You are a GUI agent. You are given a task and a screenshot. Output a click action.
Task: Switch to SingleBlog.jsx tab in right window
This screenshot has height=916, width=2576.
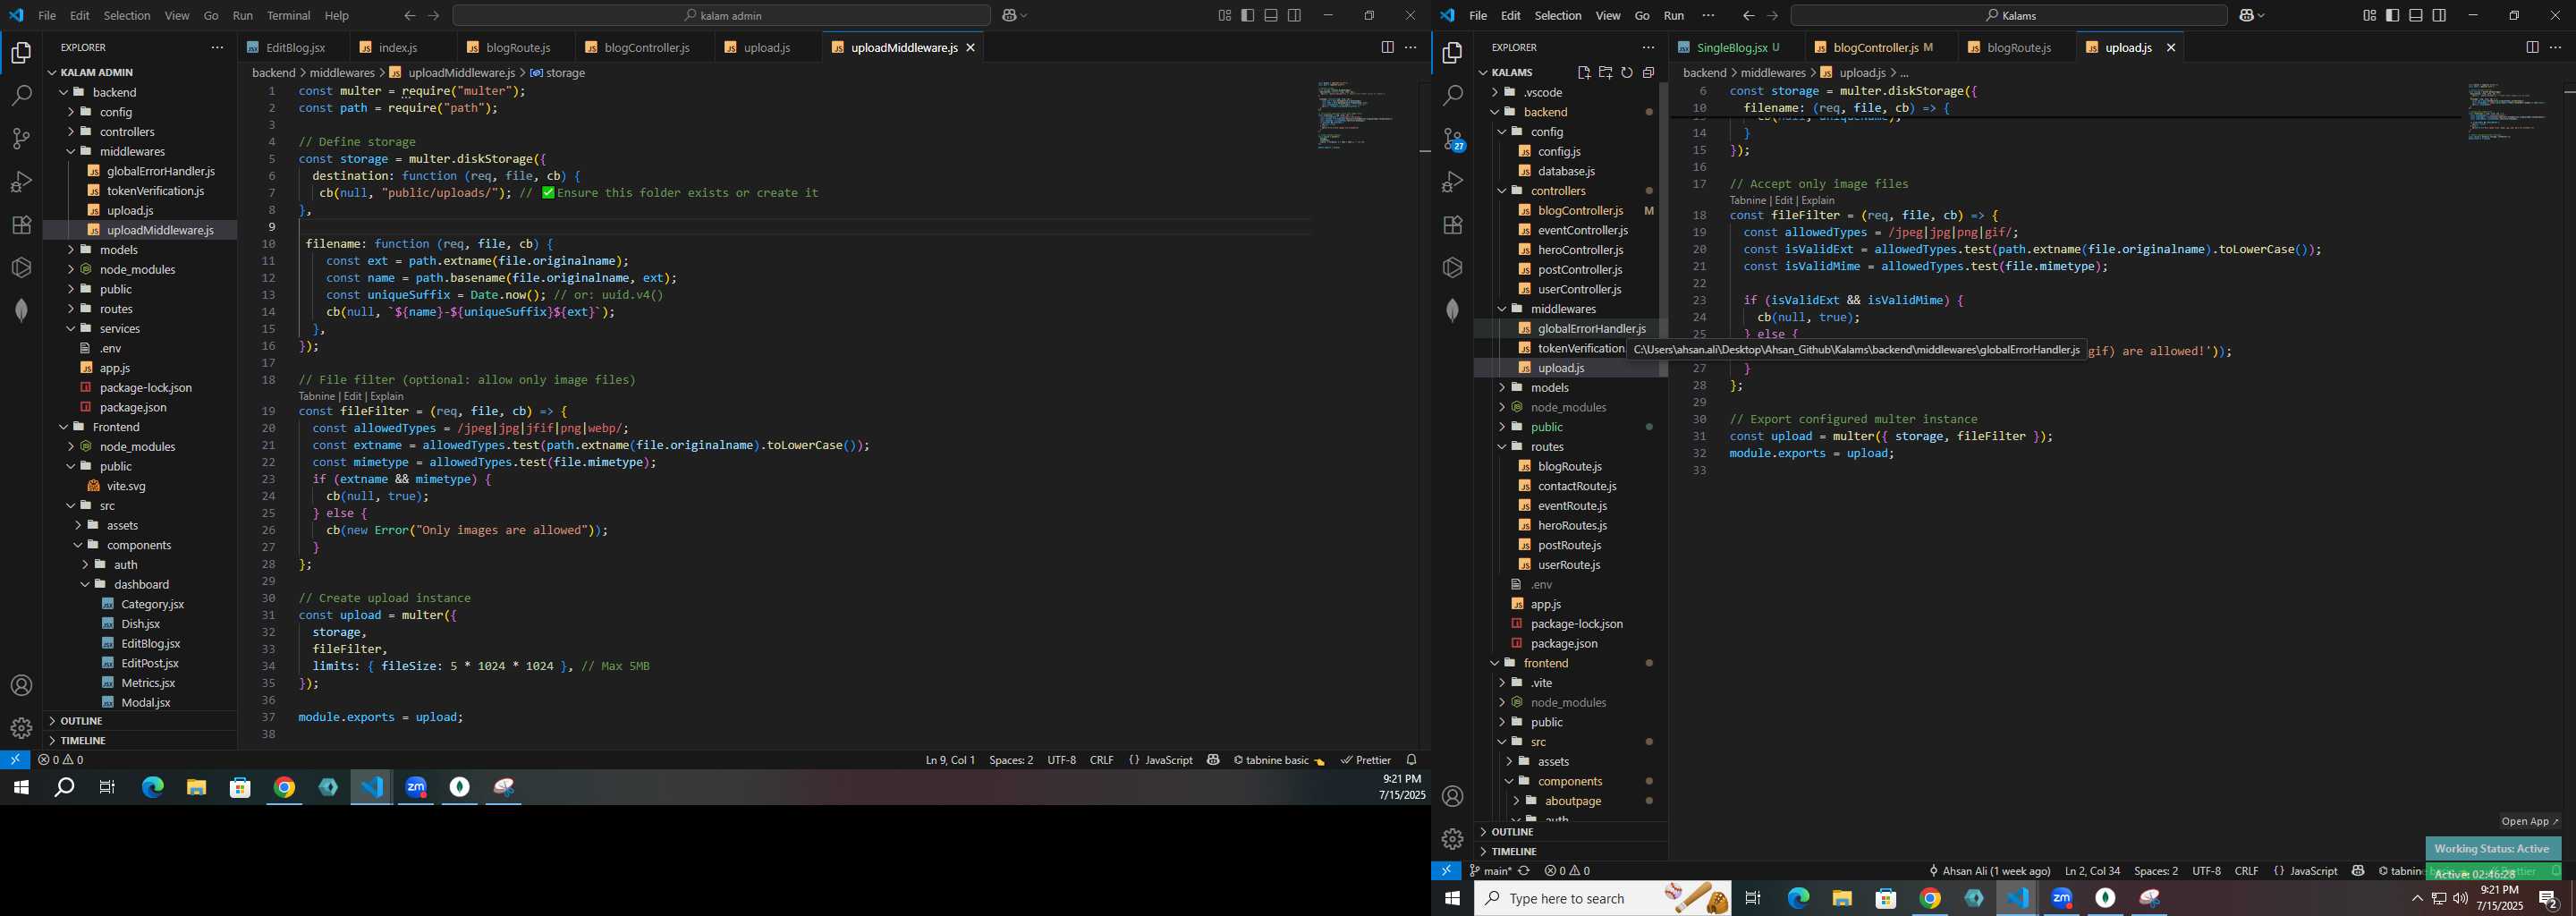pos(1735,47)
